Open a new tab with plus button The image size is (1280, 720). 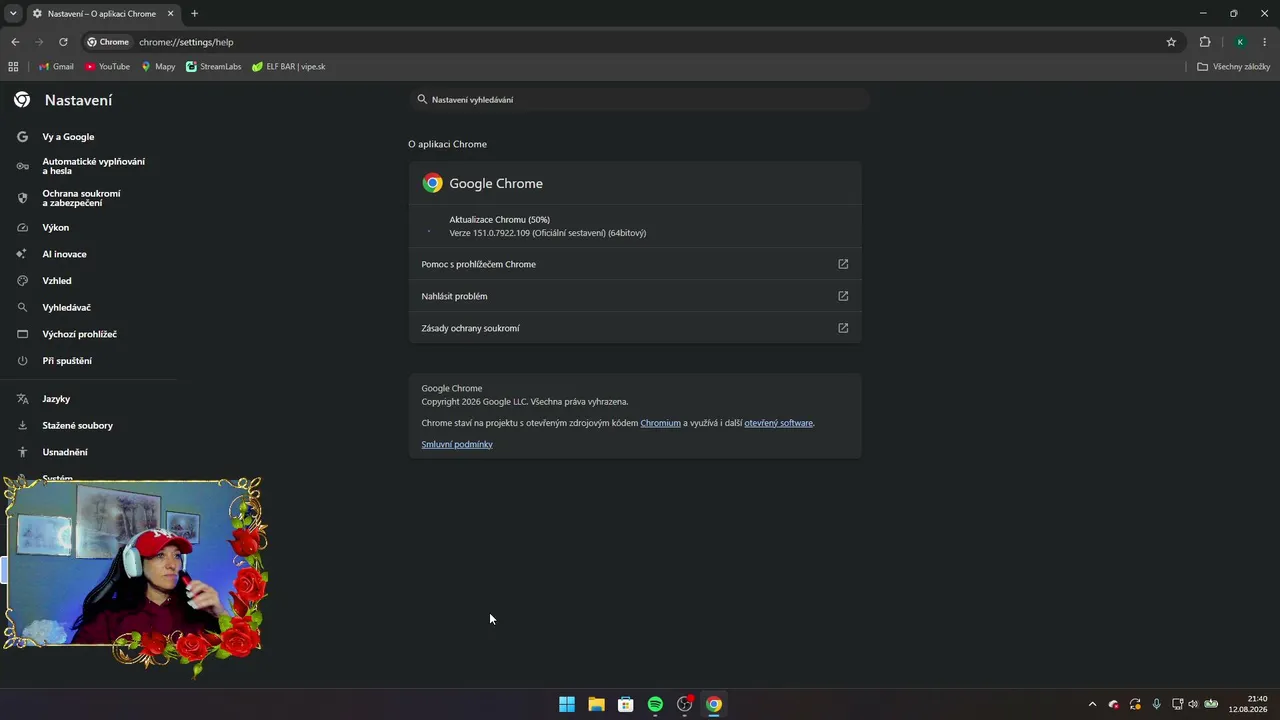[x=194, y=14]
